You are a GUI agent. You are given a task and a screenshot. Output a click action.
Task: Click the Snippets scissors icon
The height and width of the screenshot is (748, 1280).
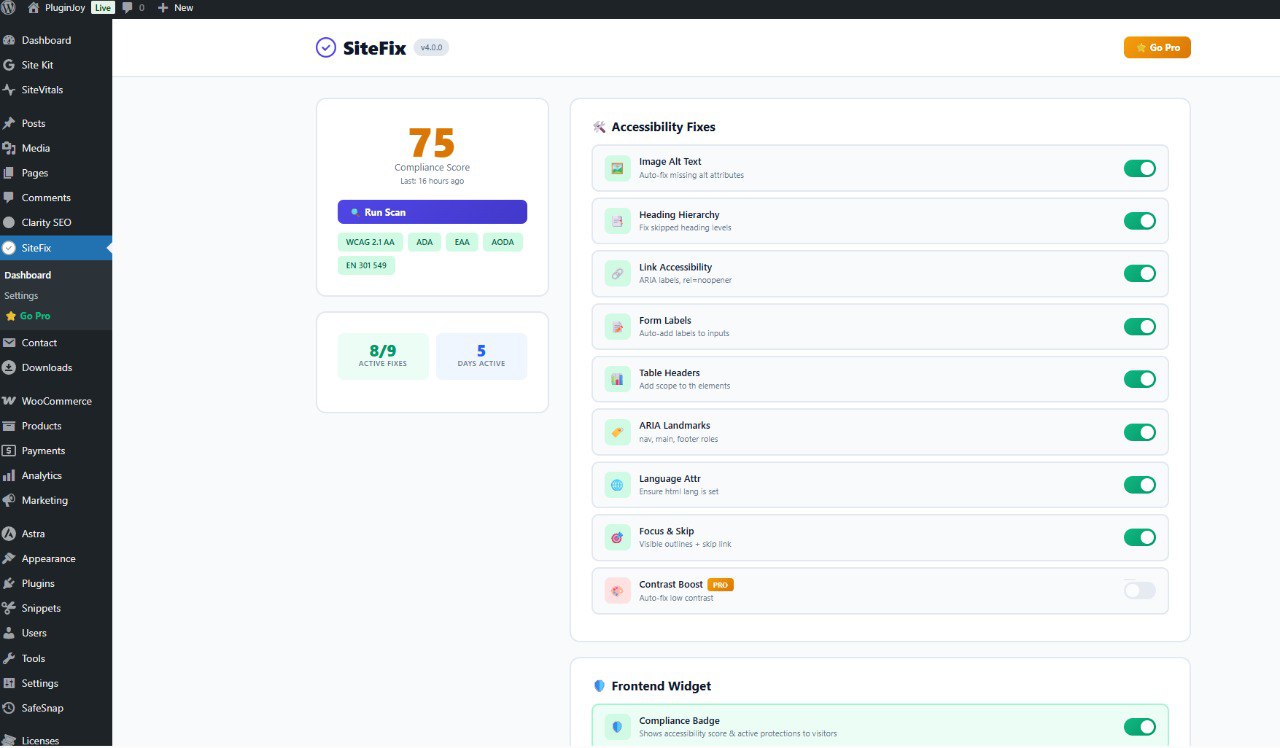point(9,608)
